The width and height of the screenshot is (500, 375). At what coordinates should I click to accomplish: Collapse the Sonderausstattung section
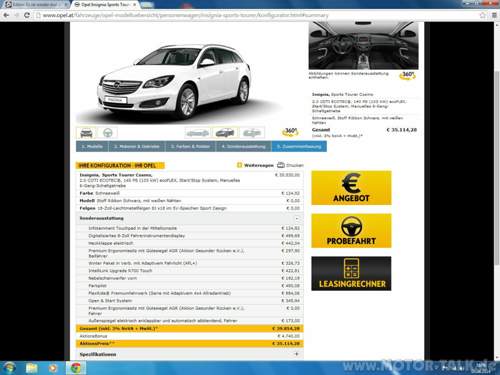pyautogui.click(x=297, y=218)
